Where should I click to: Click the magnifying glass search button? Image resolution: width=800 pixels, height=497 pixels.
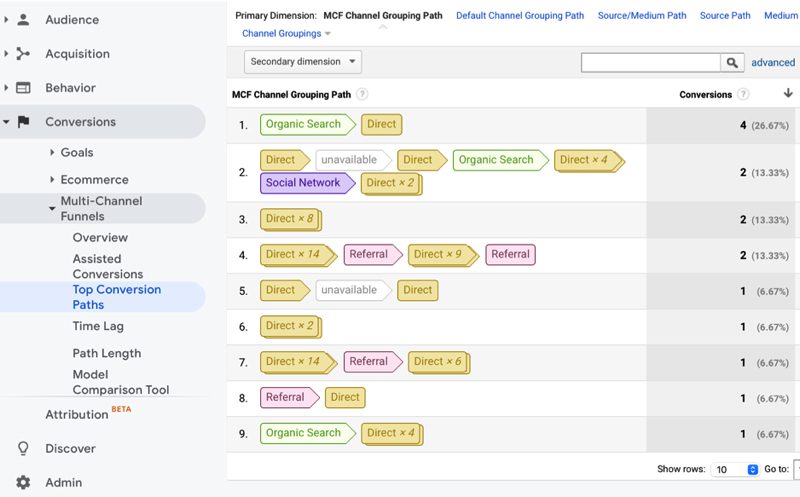[x=733, y=62]
